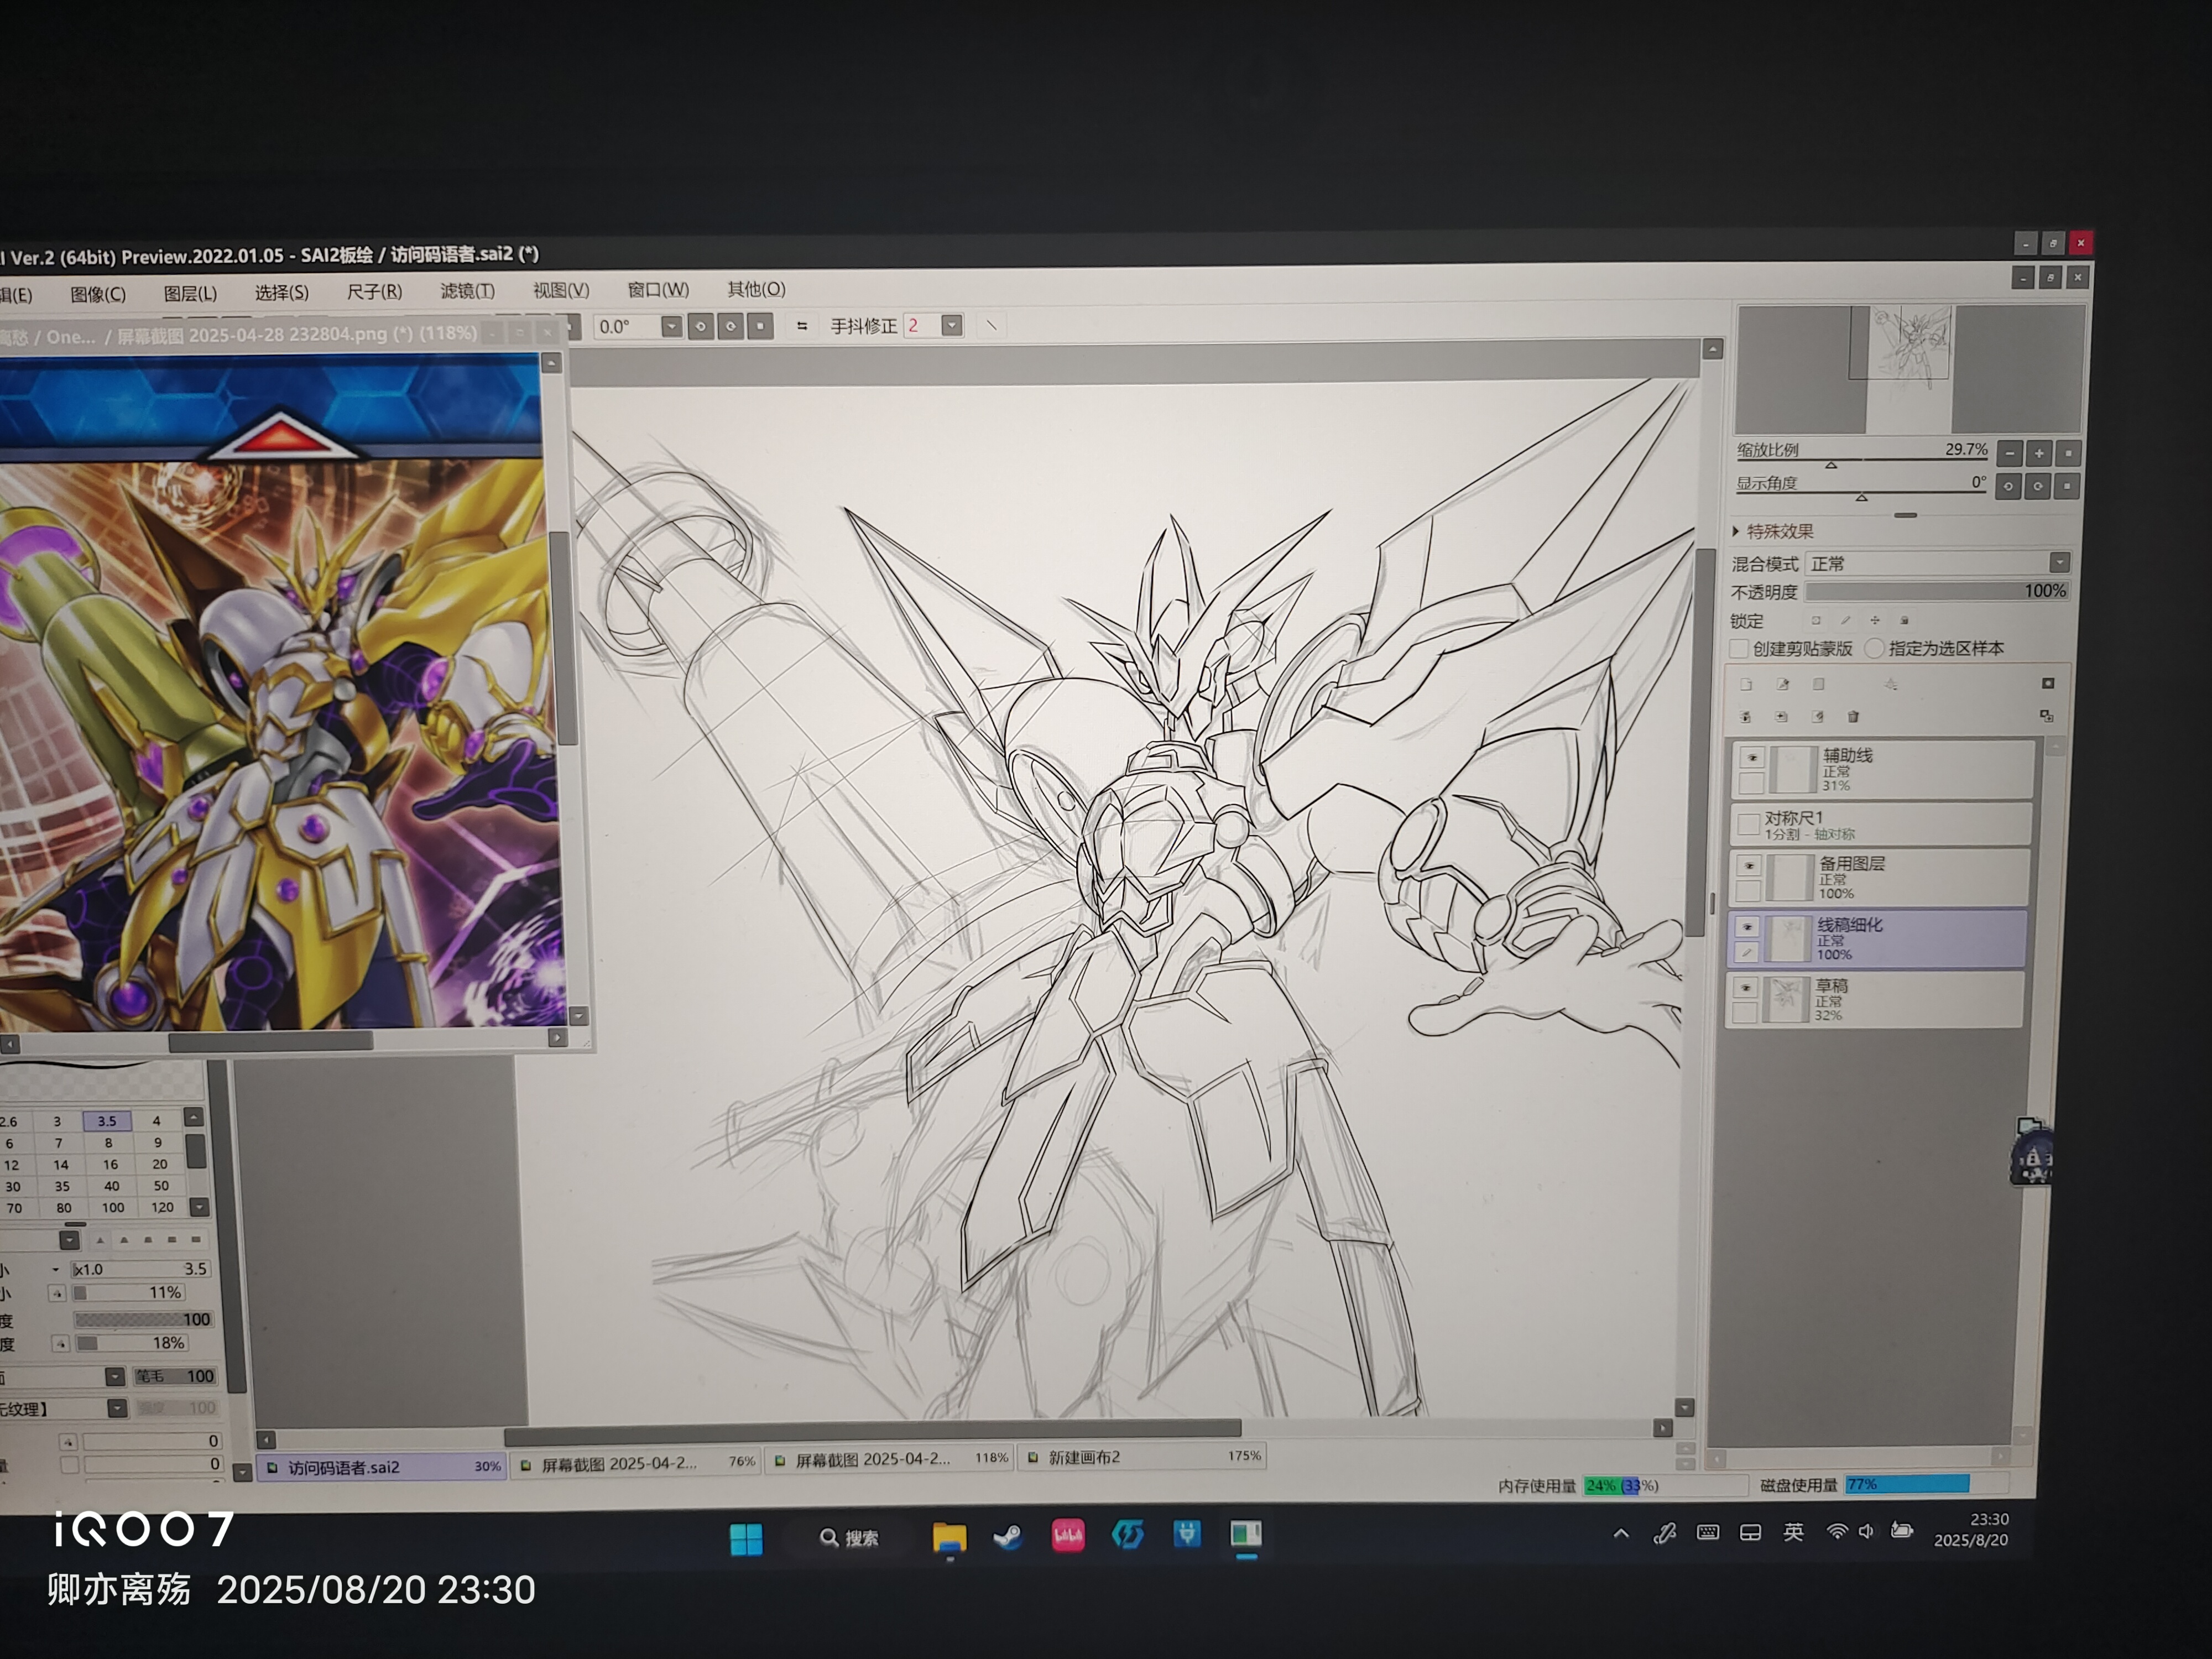
Task: Create a new normal layer
Action: tap(1746, 685)
